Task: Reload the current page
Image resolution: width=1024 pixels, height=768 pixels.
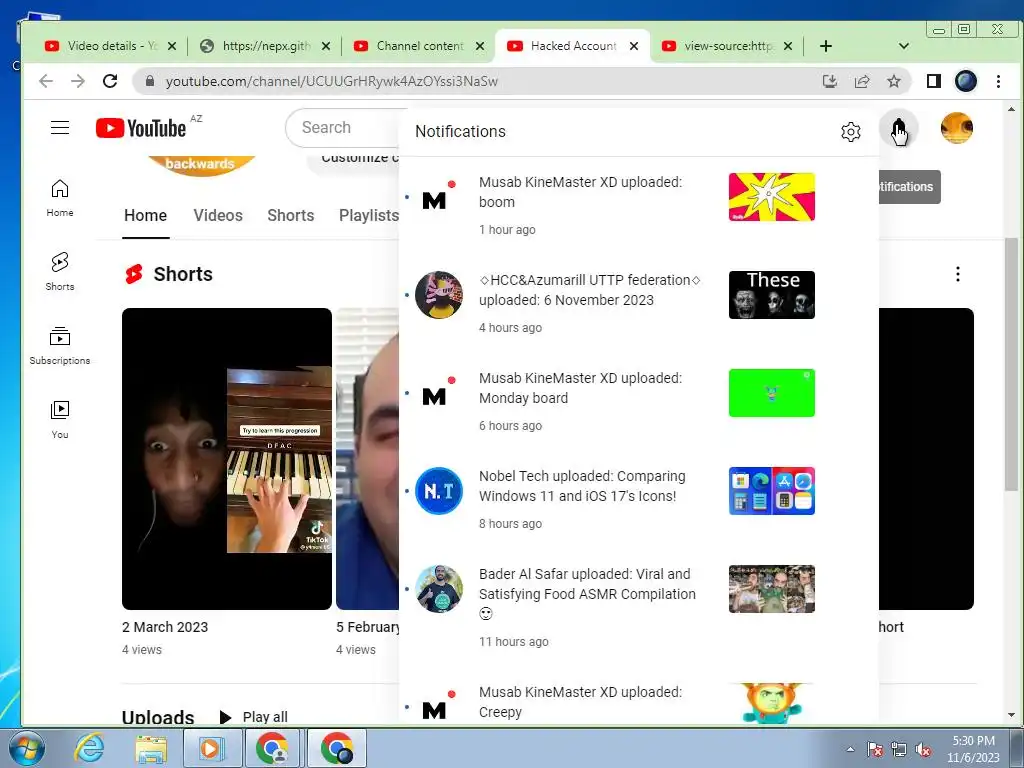Action: click(x=110, y=81)
